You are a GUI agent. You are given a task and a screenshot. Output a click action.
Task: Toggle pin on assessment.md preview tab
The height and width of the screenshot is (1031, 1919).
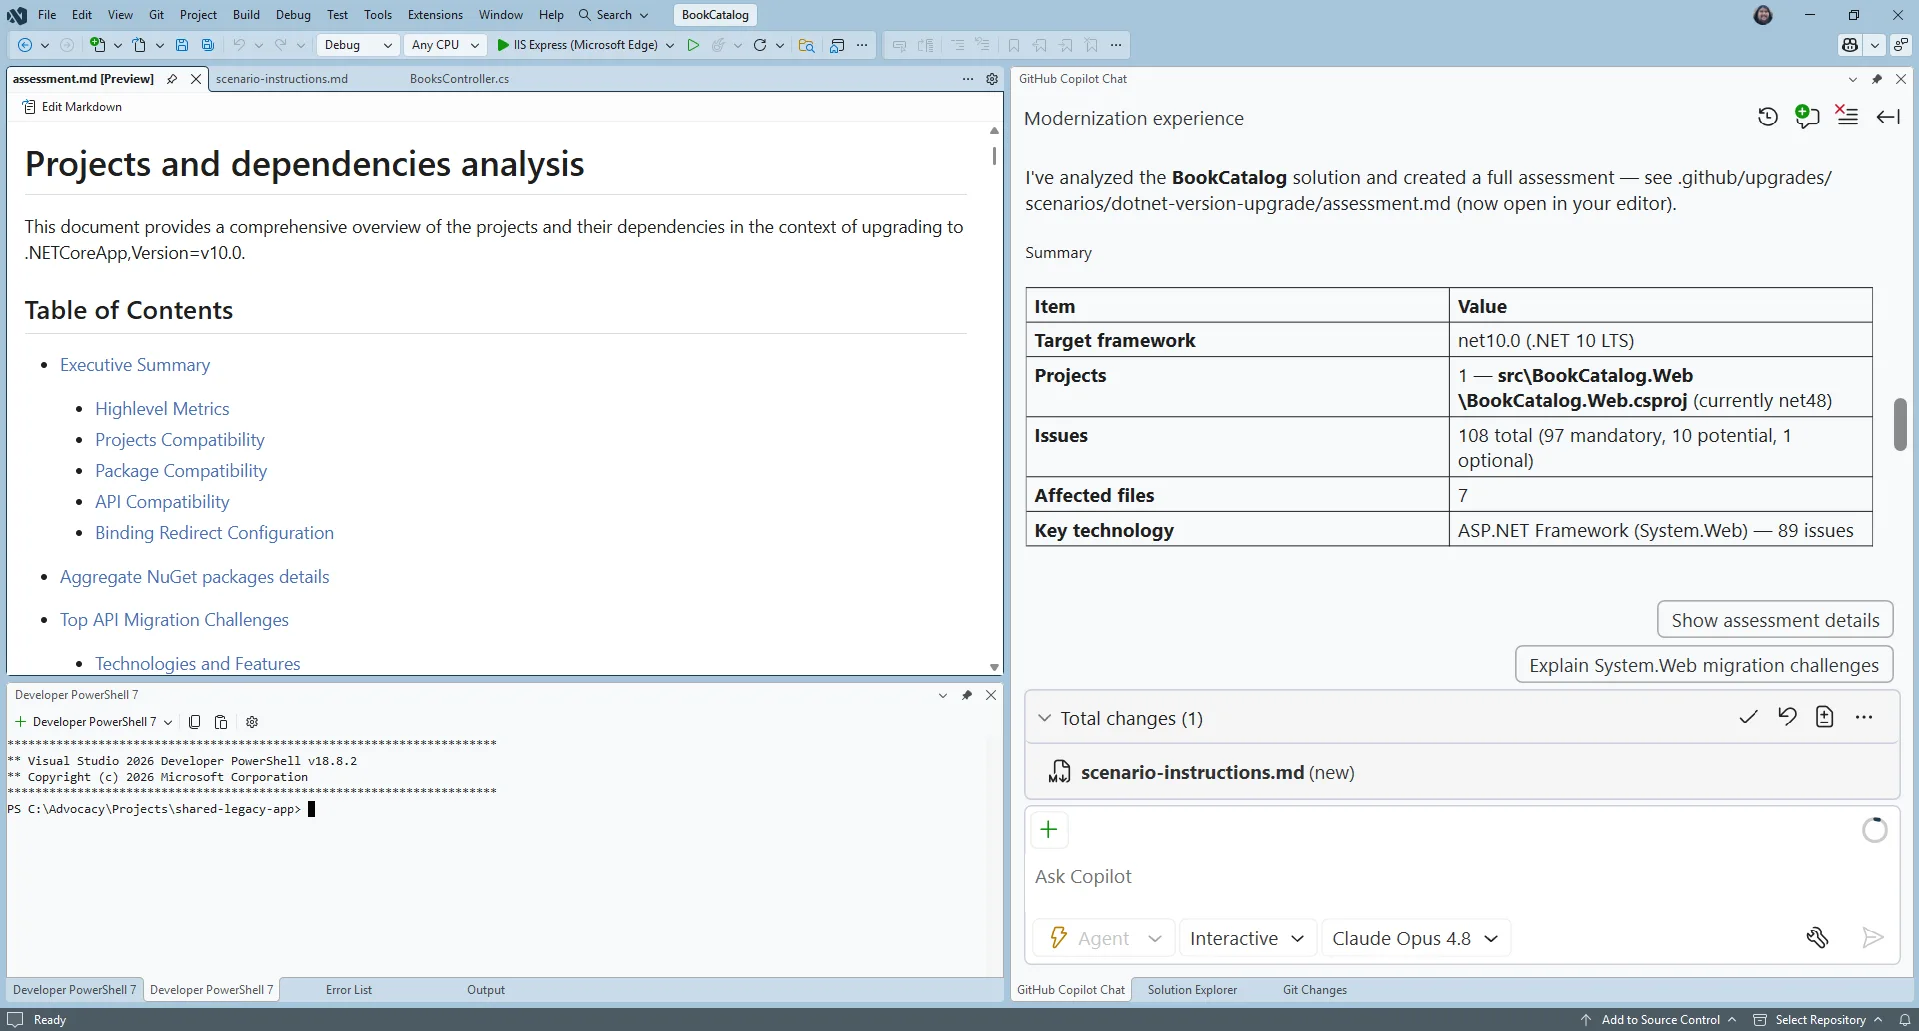172,79
